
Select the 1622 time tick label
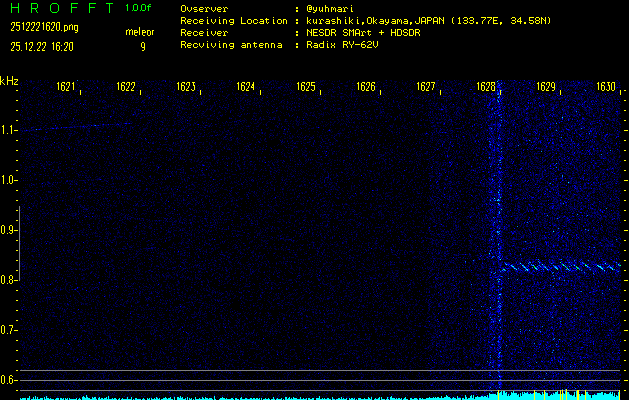[x=126, y=87]
